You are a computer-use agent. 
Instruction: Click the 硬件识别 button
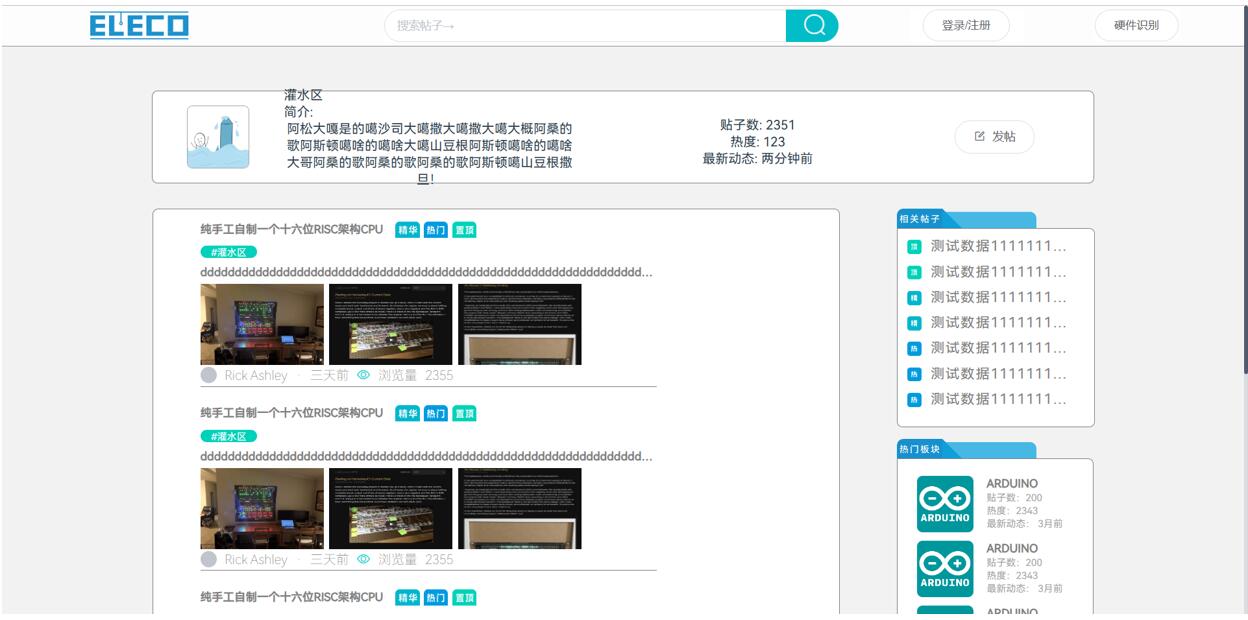pos(1136,25)
